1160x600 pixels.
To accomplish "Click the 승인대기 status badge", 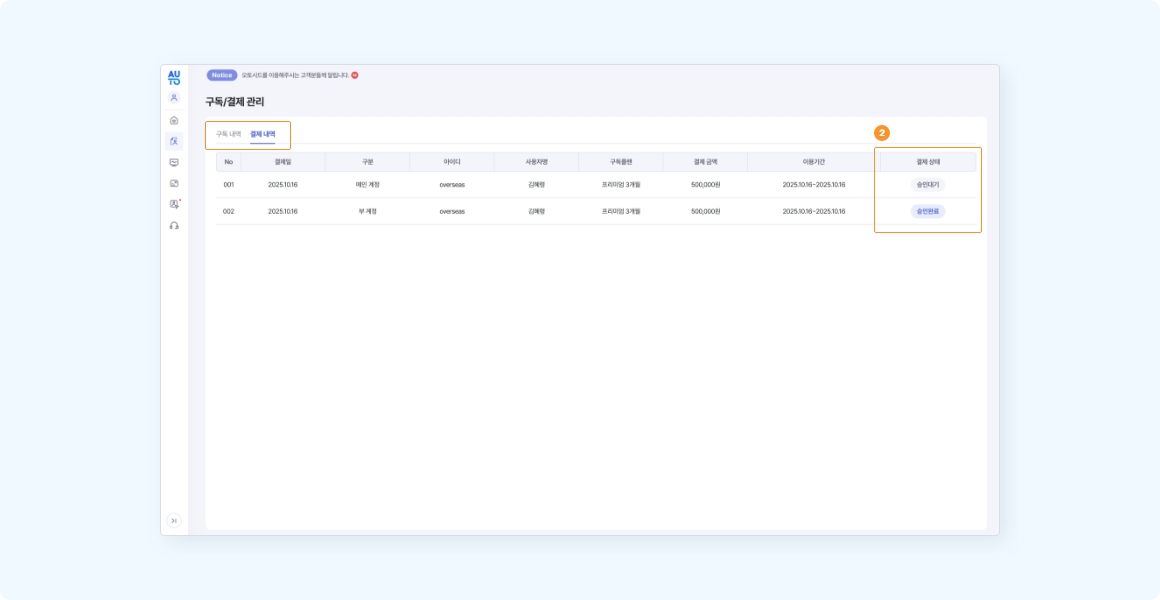I will 927,185.
